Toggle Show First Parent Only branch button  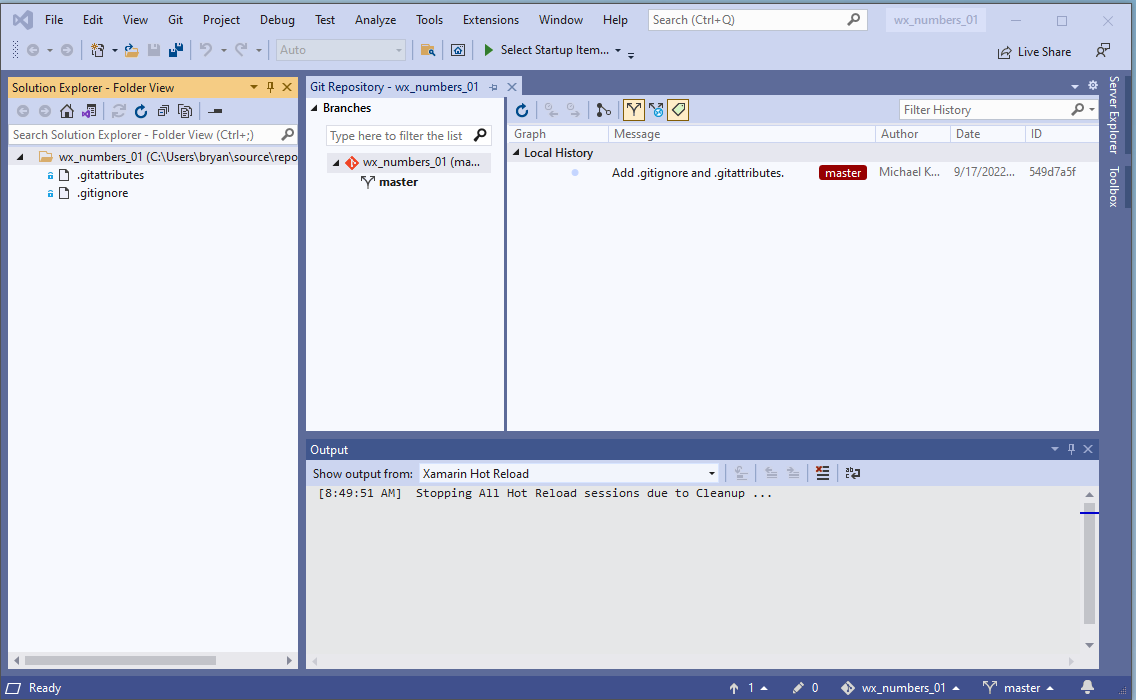pyautogui.click(x=634, y=110)
